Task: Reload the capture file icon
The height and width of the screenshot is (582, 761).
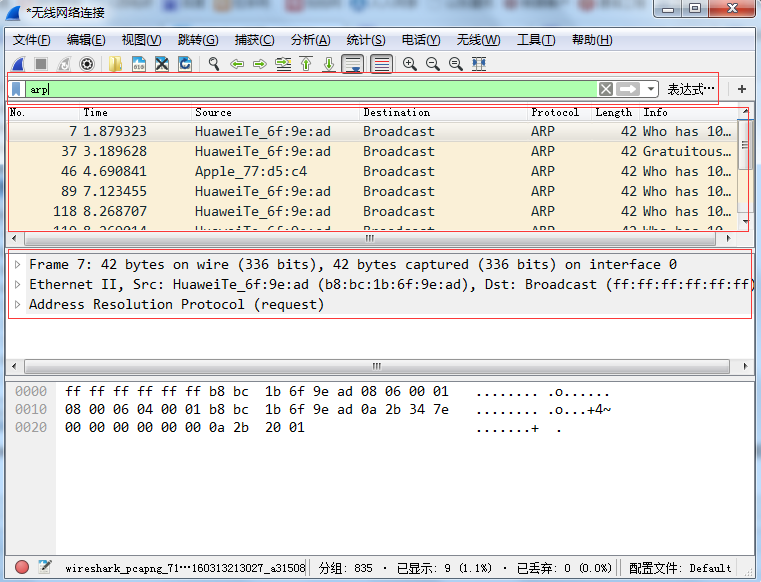Action: click(x=185, y=64)
